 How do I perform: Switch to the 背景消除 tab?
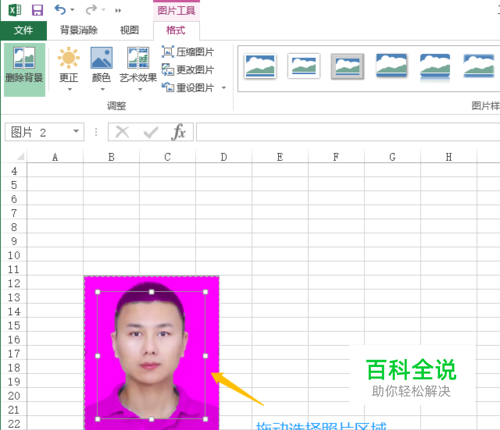pyautogui.click(x=79, y=30)
